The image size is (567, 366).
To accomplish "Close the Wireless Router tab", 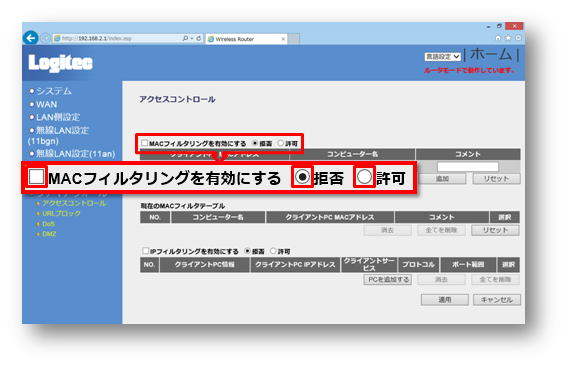I will tap(283, 39).
